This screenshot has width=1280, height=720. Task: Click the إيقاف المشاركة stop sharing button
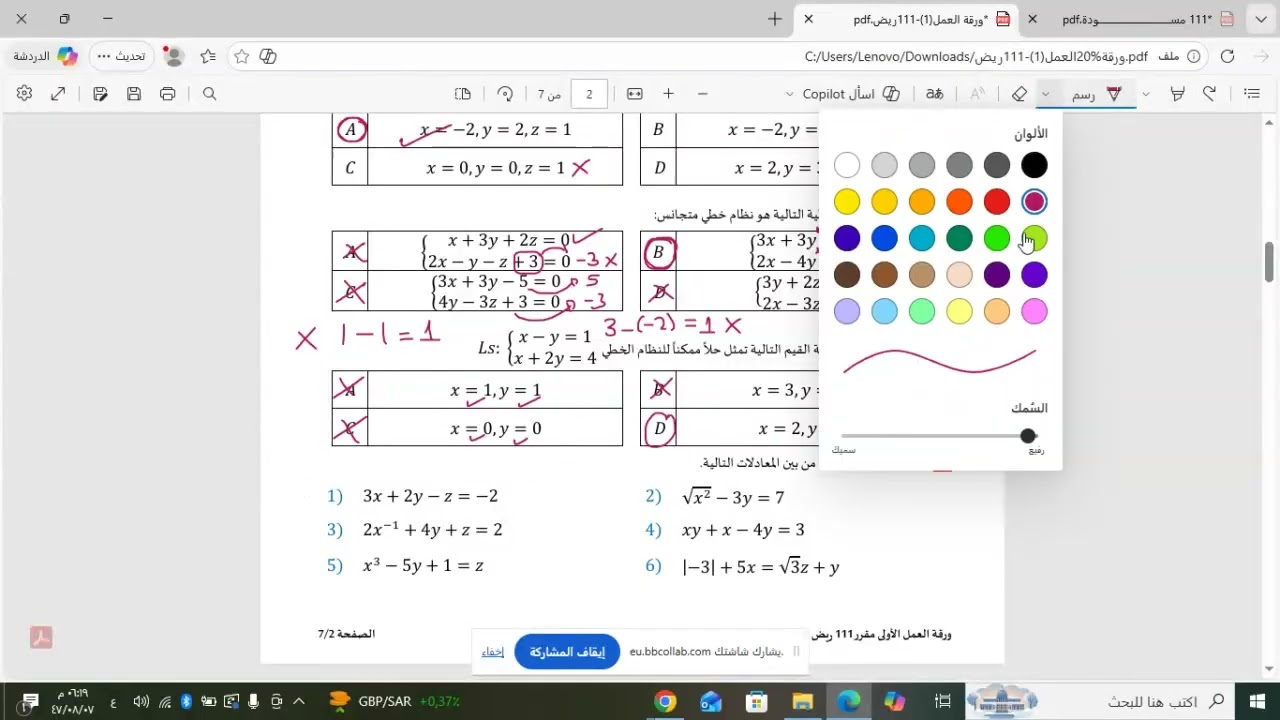coord(567,652)
